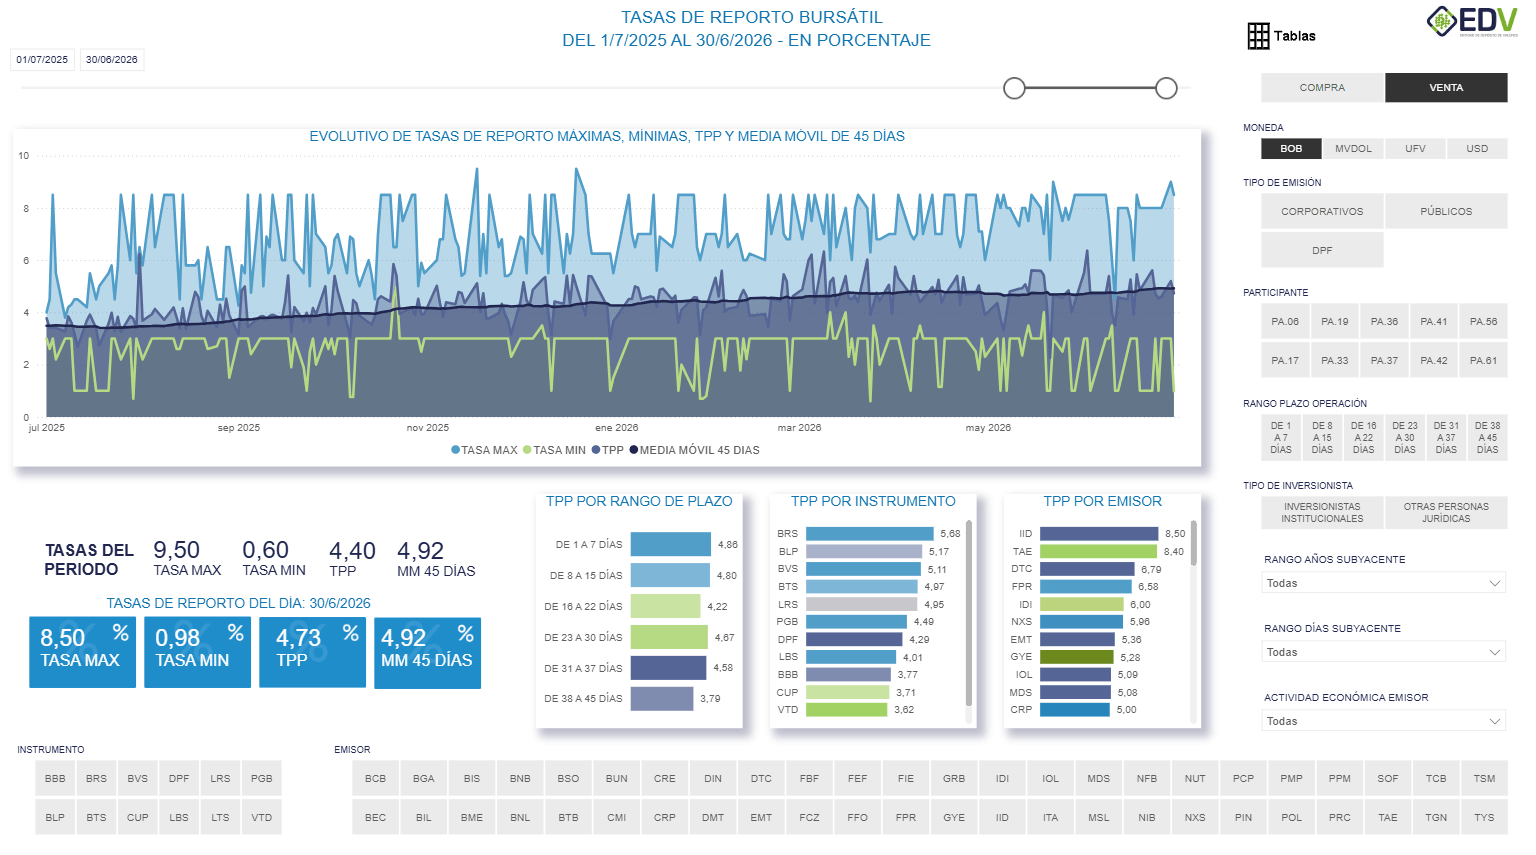Select participant PA.17
The image size is (1536, 855).
pyautogui.click(x=1285, y=361)
